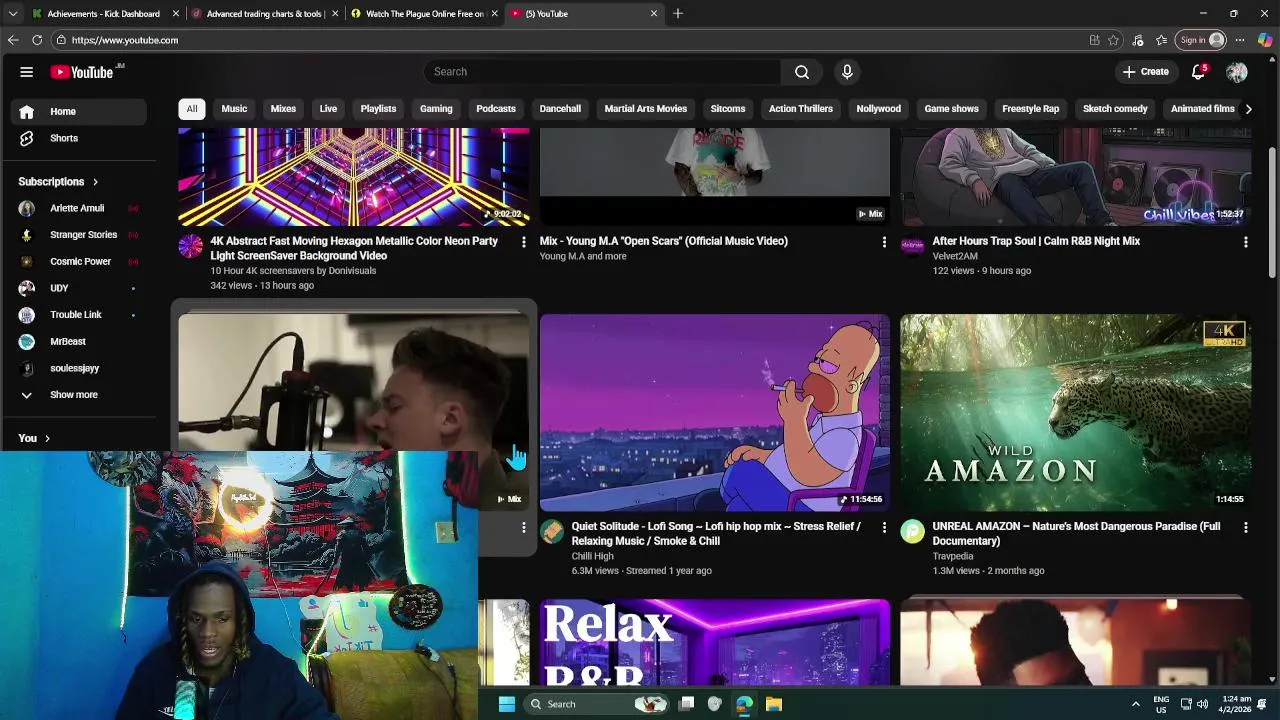Viewport: 1280px width, 720px height.
Task: Add this page to favorites (star)
Action: [x=1113, y=40]
